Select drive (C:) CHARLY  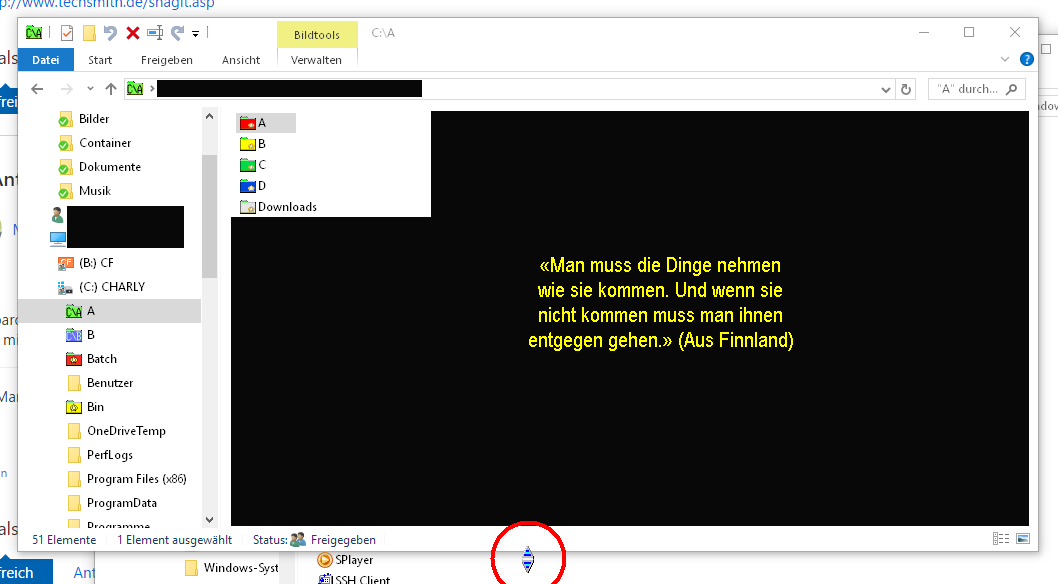pos(111,287)
